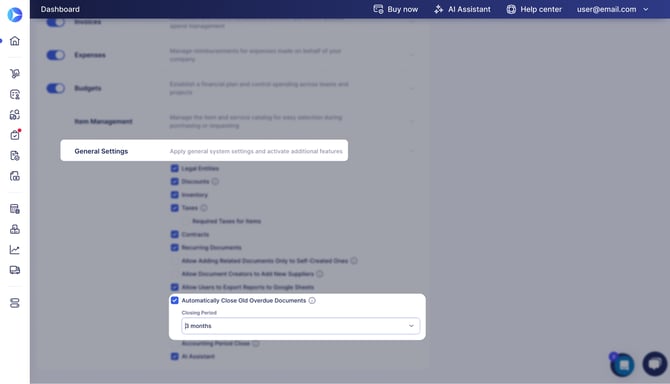Click the info icon beside Automatically Close Old Overdue Documents
Screen dimensions: 670x384
[x=312, y=301]
